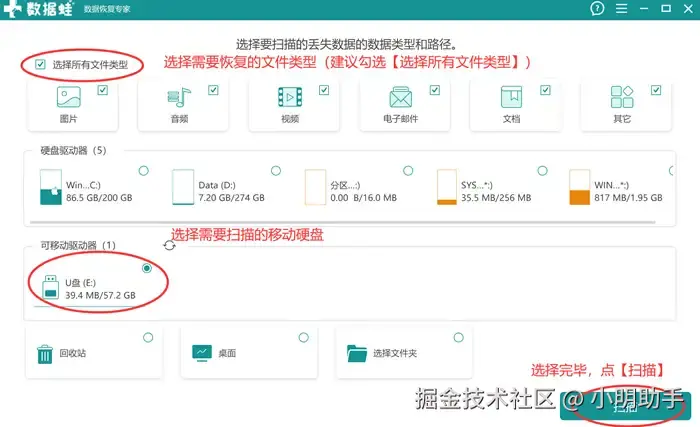Viewport: 700px width, 427px height.
Task: Click the 桌面 label
Action: pos(227,353)
